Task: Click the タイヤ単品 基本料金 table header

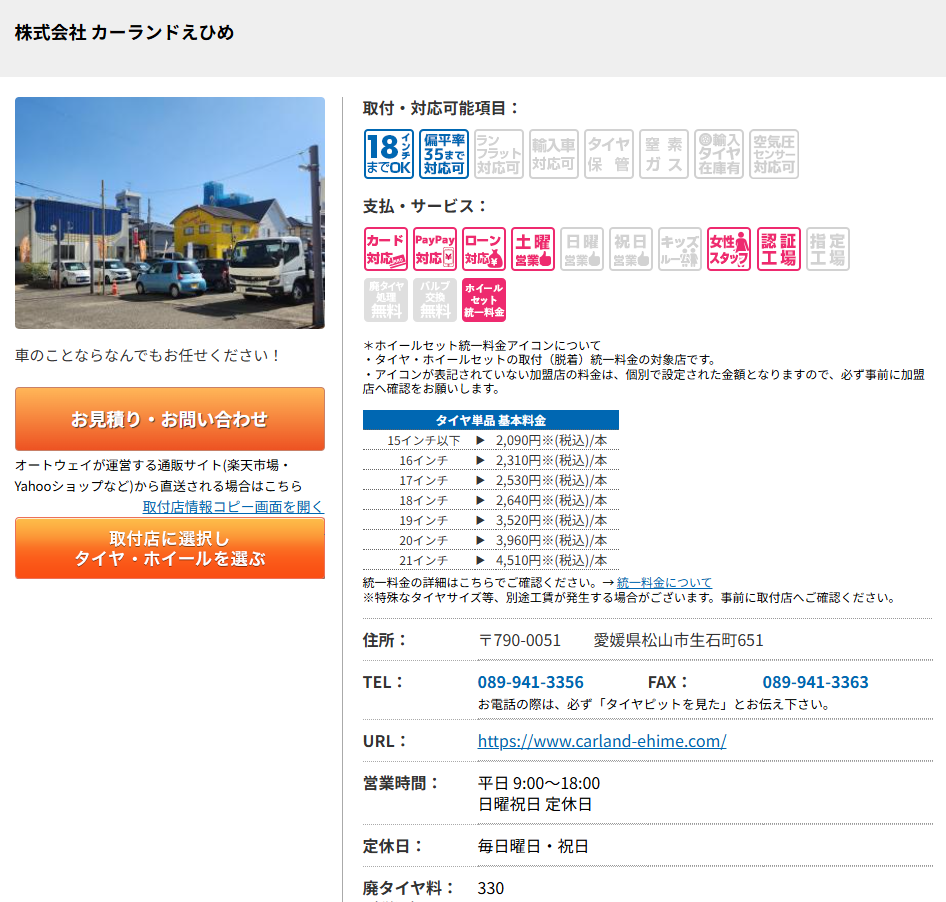Action: click(x=490, y=420)
